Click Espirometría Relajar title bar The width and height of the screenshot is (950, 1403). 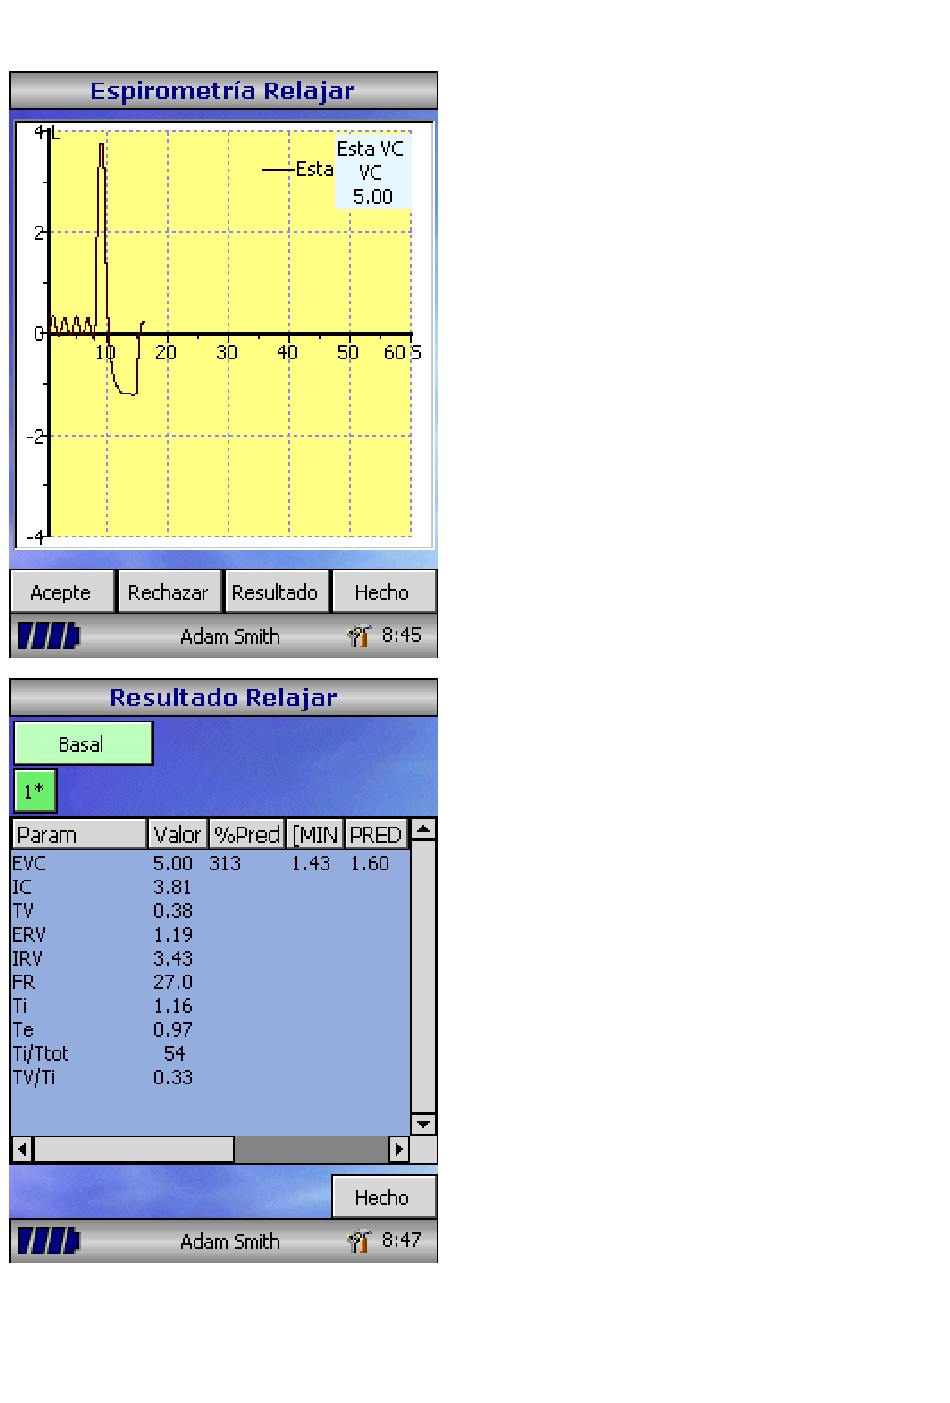(x=224, y=91)
